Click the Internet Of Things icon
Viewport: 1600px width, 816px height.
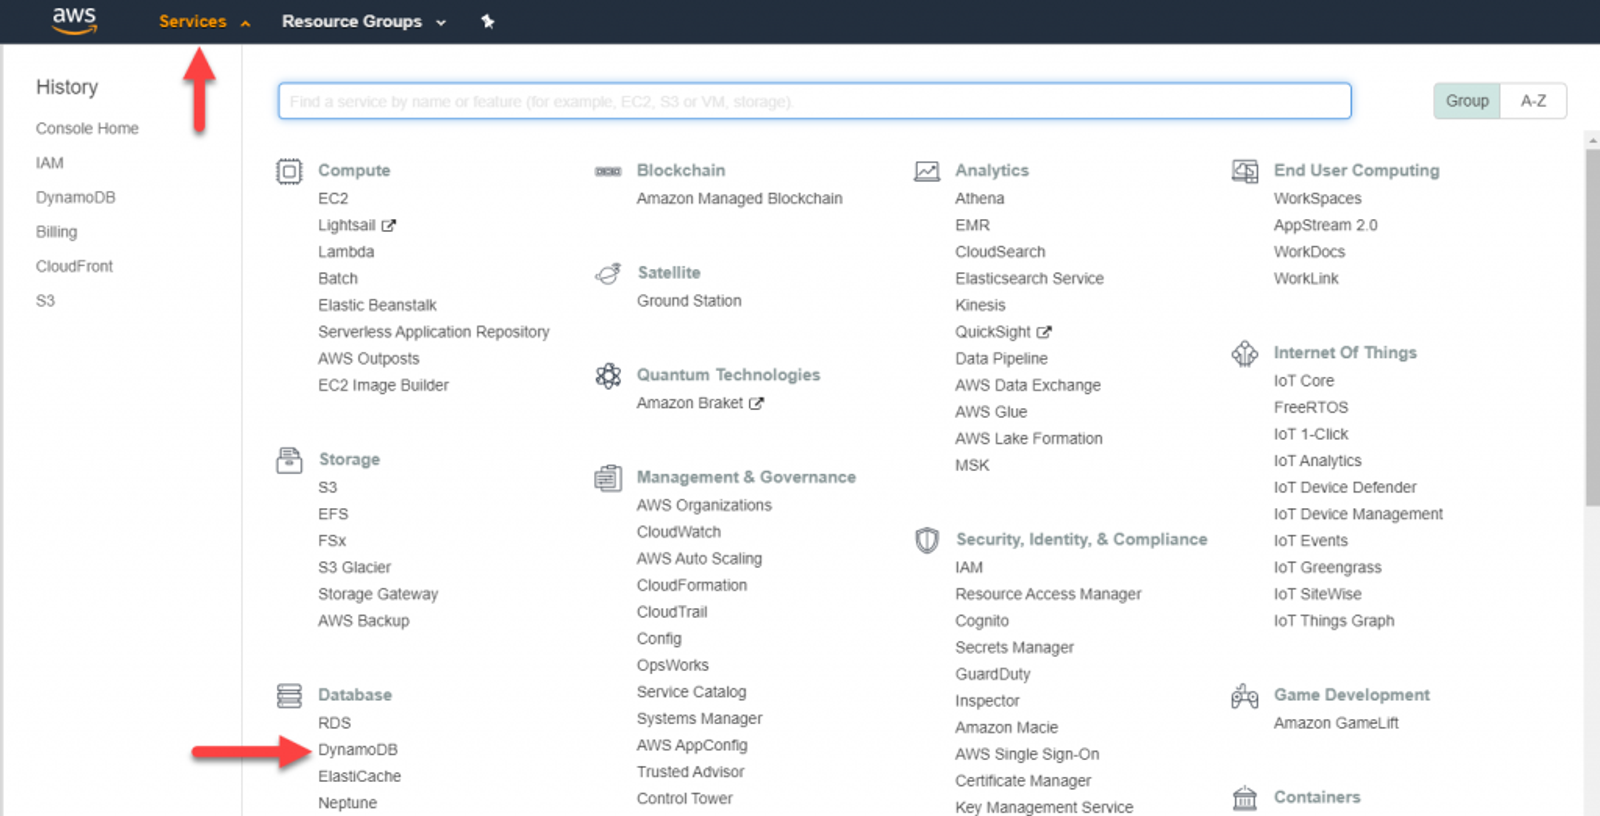coord(1245,353)
